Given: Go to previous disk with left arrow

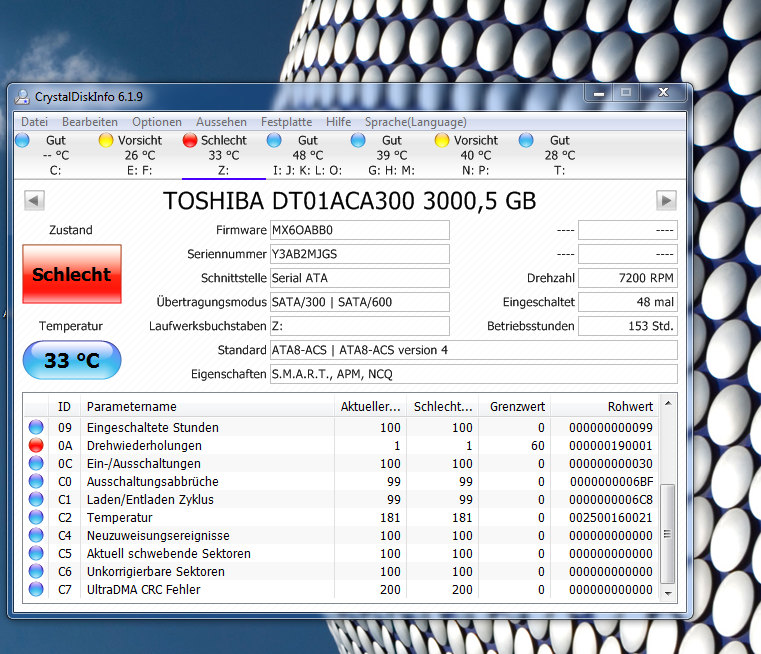Looking at the screenshot, I should point(34,200).
